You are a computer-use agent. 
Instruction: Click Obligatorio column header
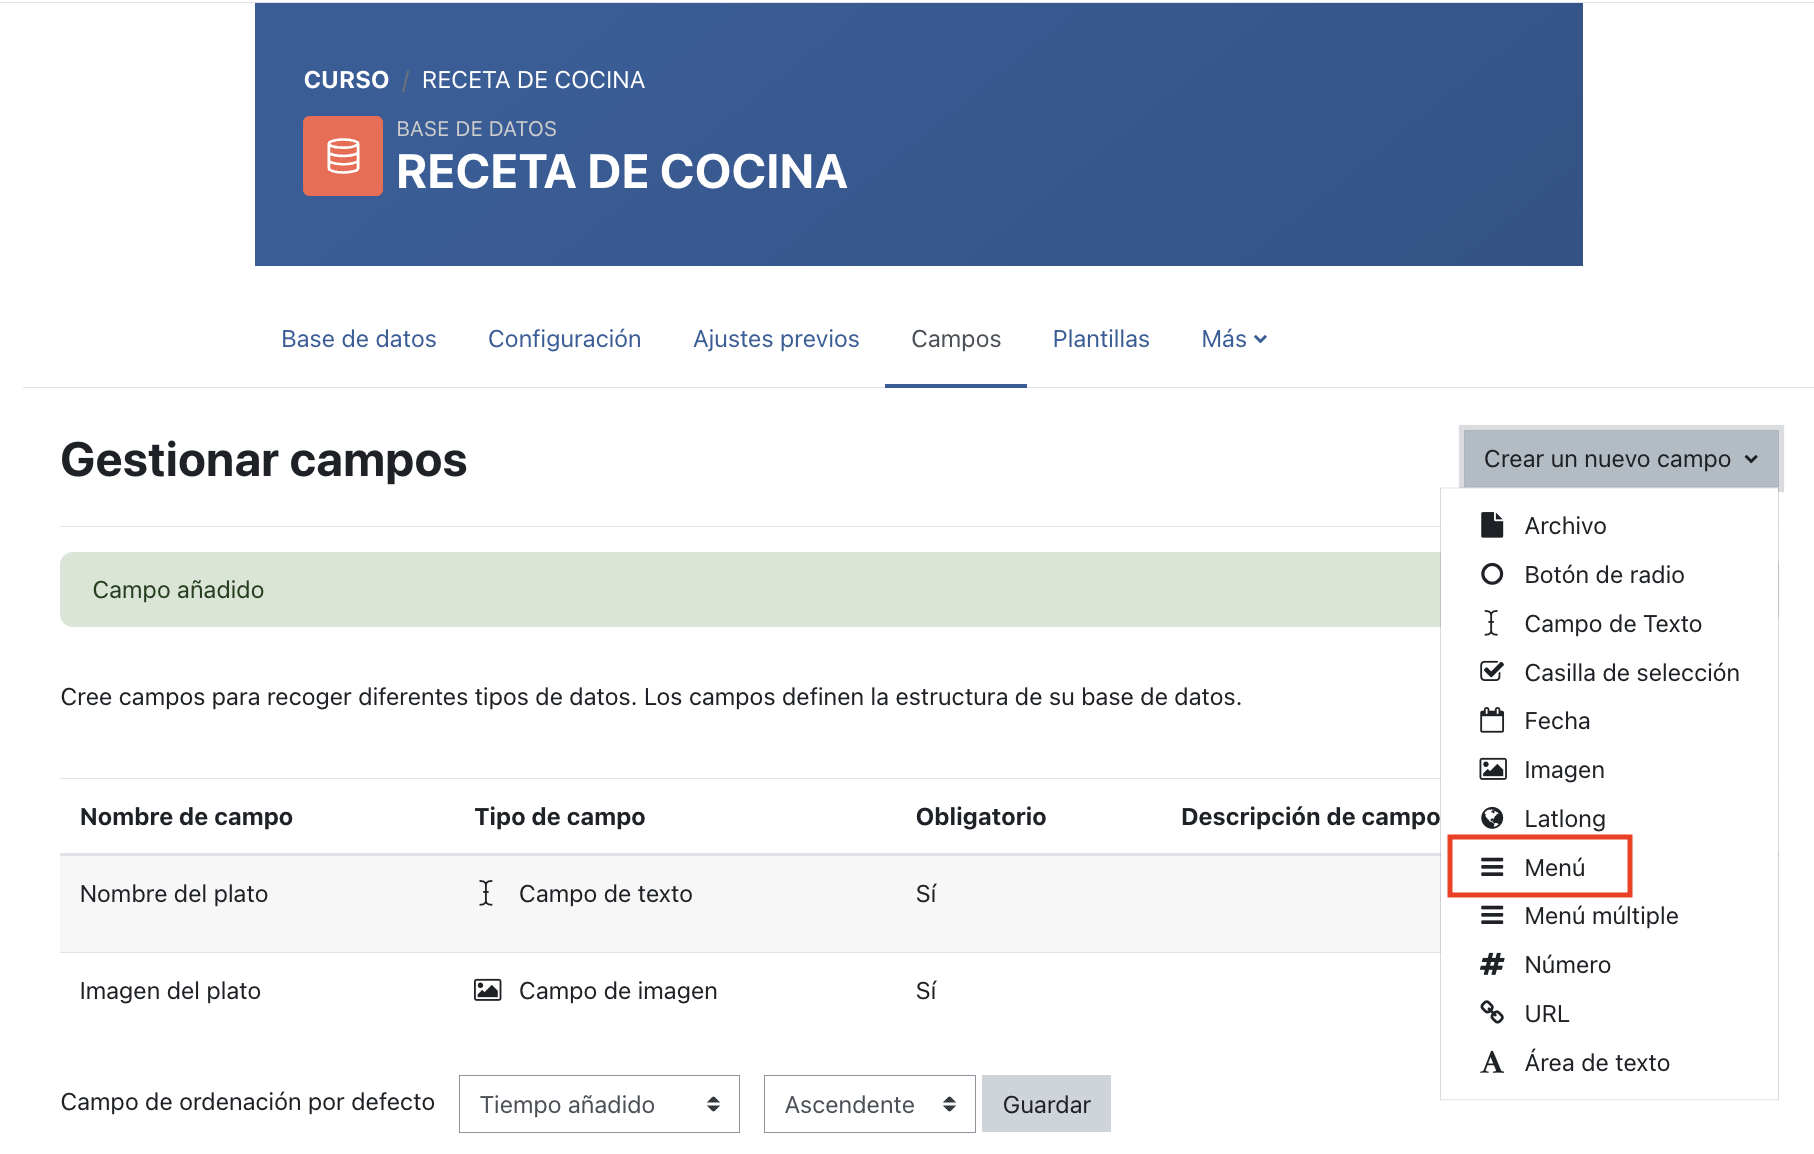981,817
